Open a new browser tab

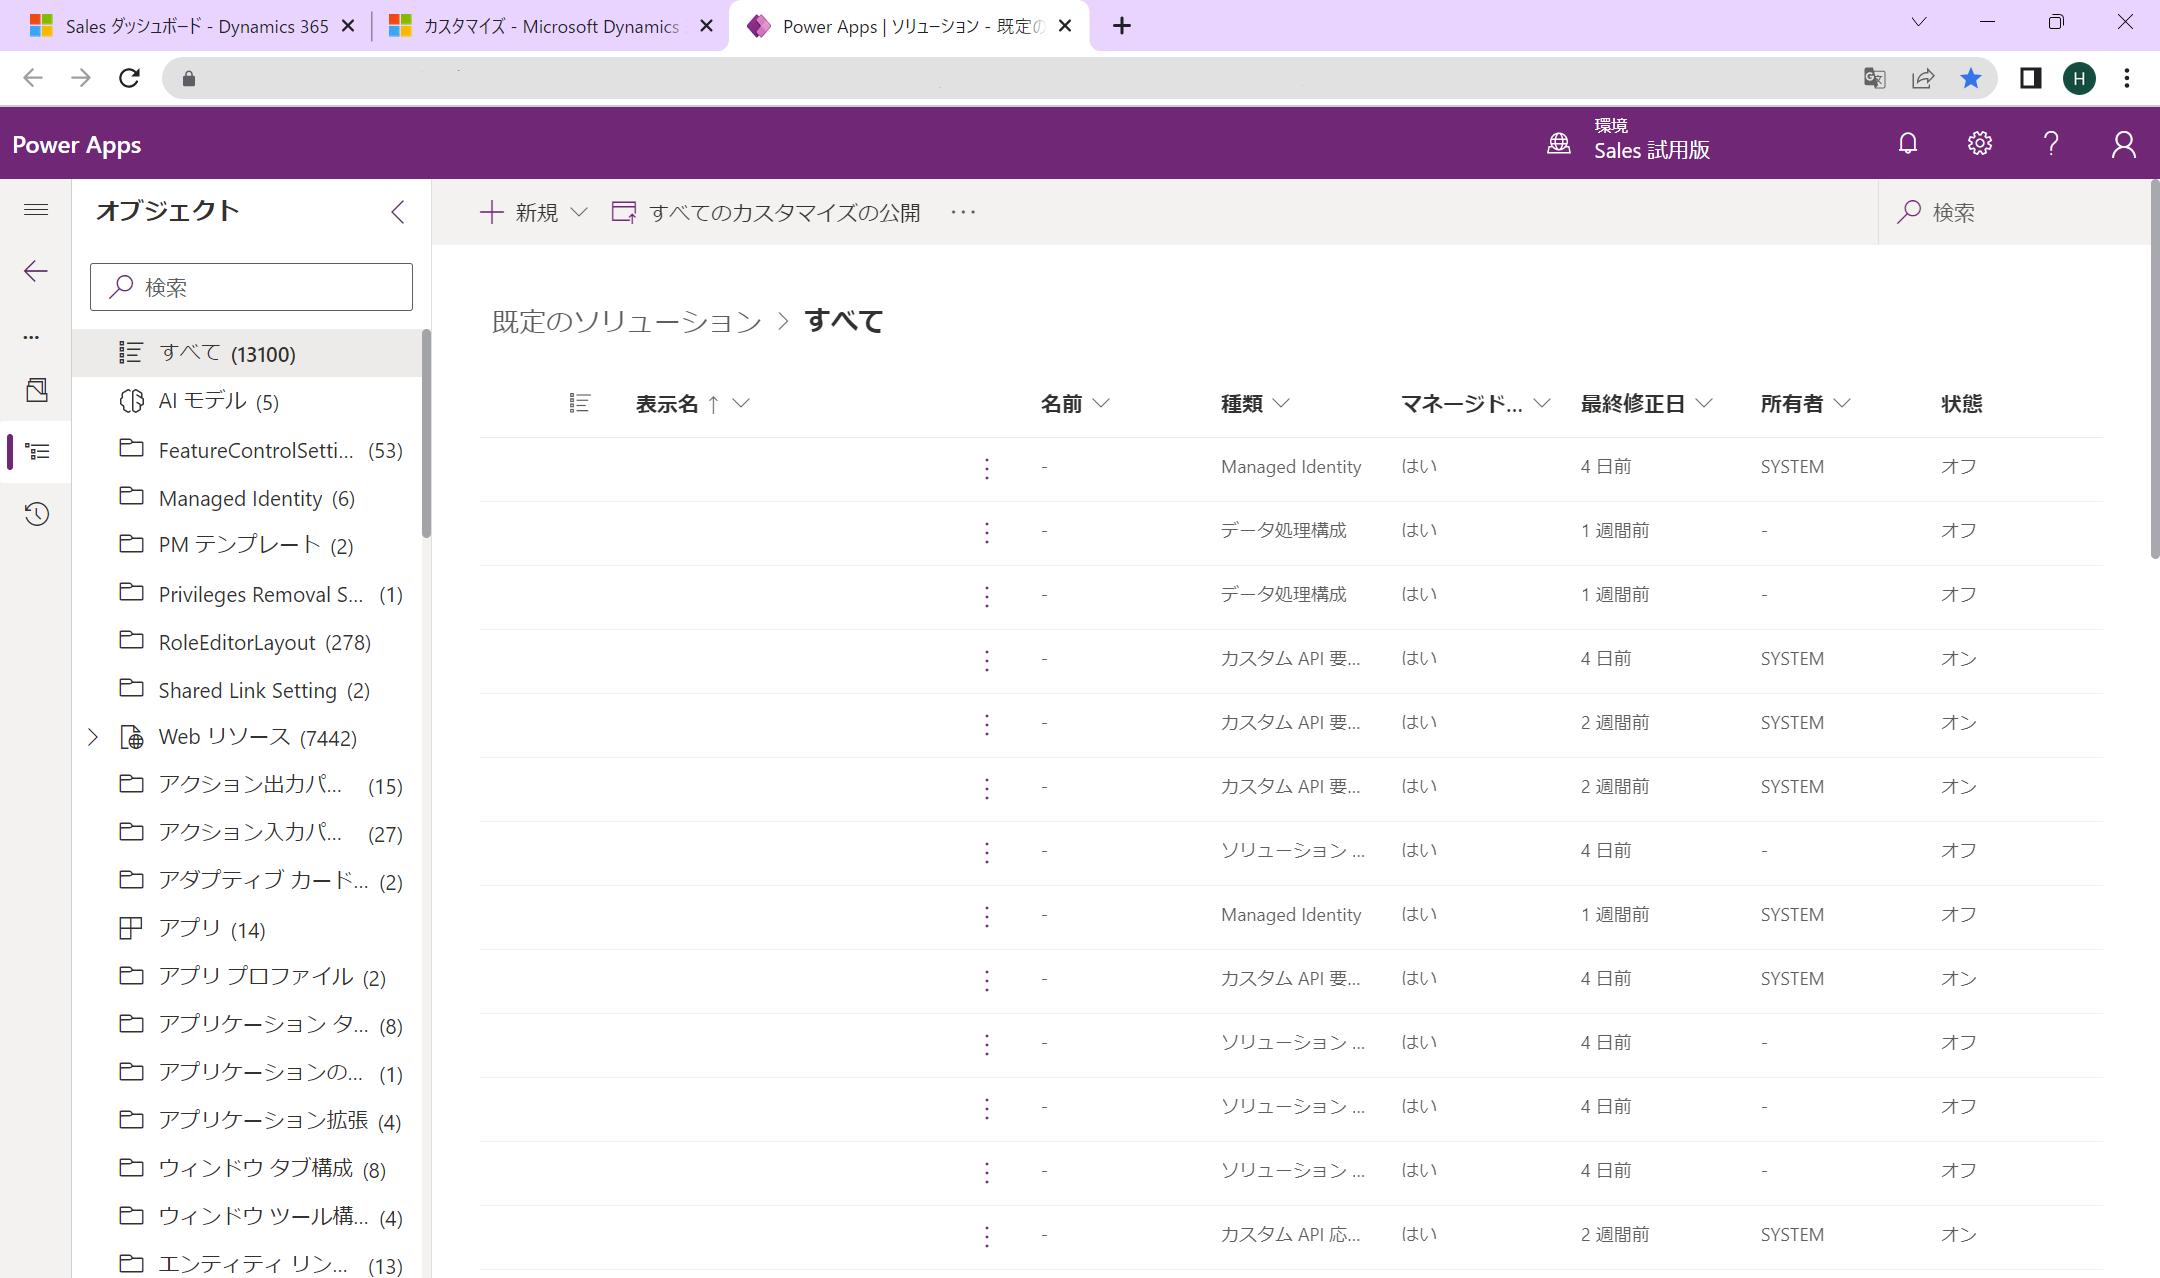[x=1122, y=26]
